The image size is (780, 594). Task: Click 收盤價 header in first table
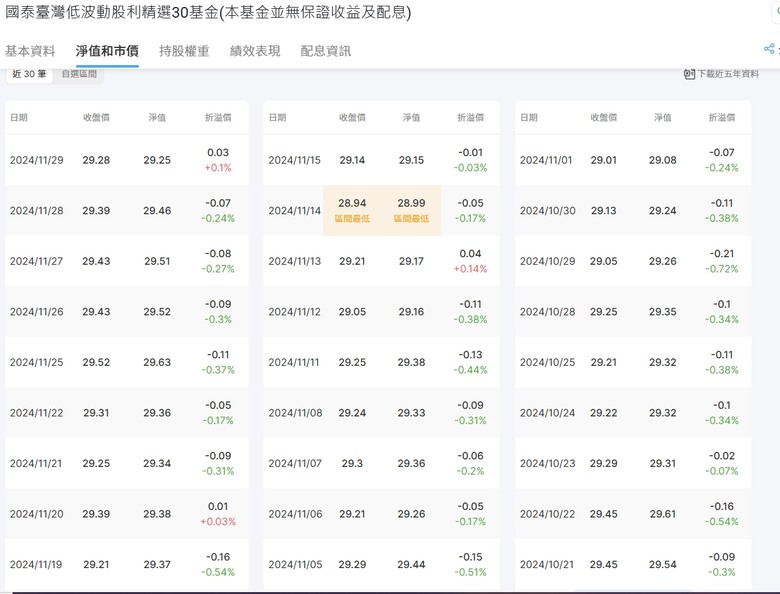tap(96, 117)
